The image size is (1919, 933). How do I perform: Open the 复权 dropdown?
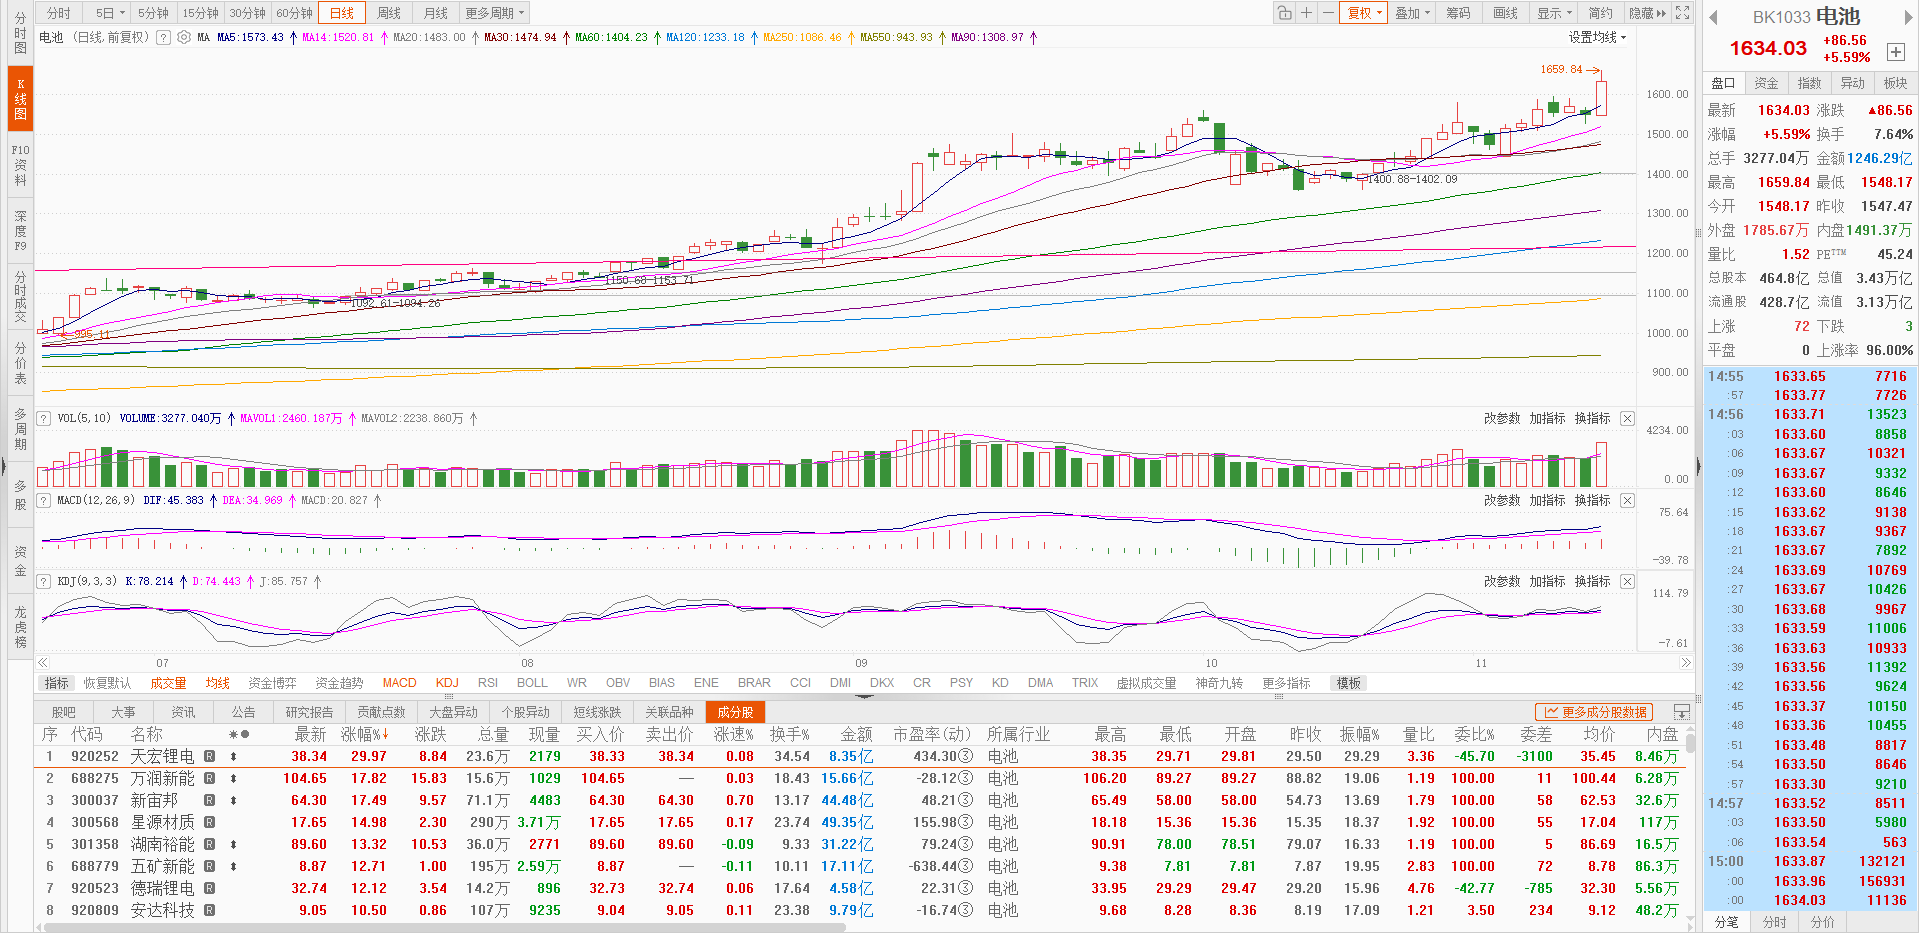(1364, 13)
